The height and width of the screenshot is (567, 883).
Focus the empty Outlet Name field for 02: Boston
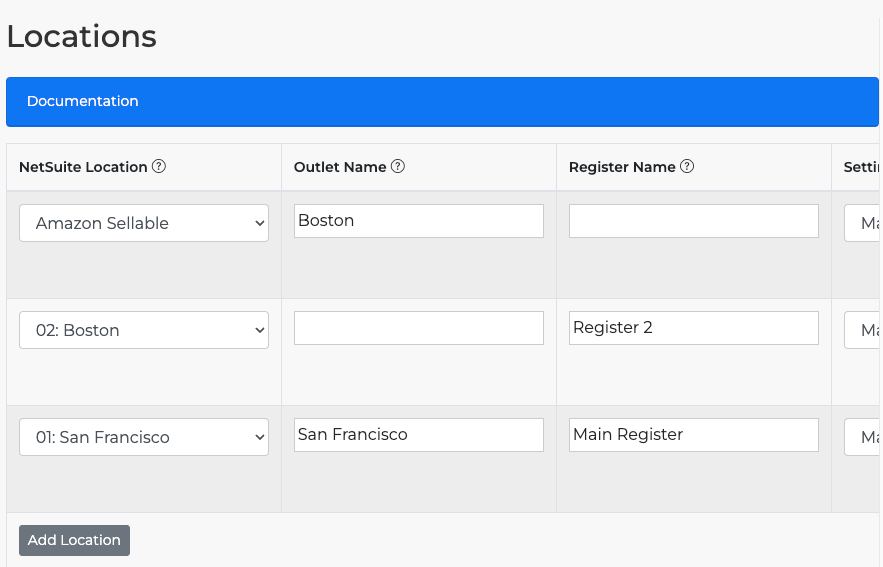click(418, 328)
